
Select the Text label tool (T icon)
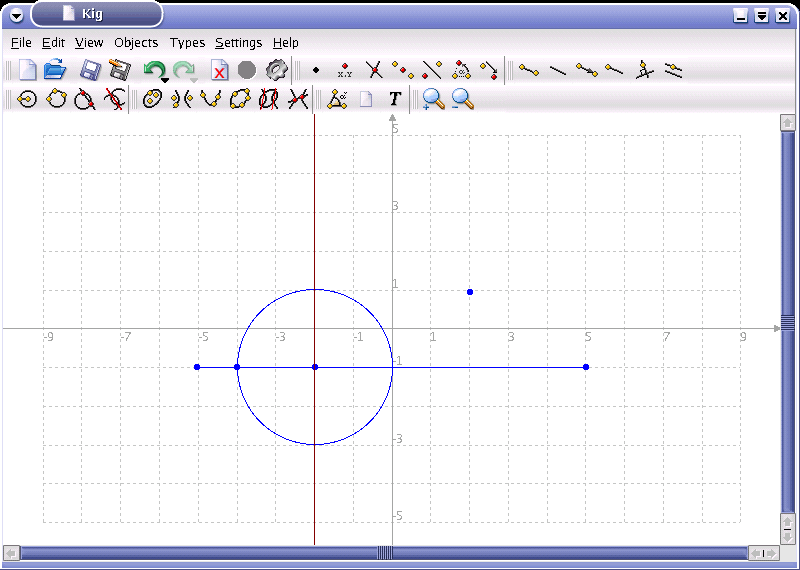click(395, 99)
